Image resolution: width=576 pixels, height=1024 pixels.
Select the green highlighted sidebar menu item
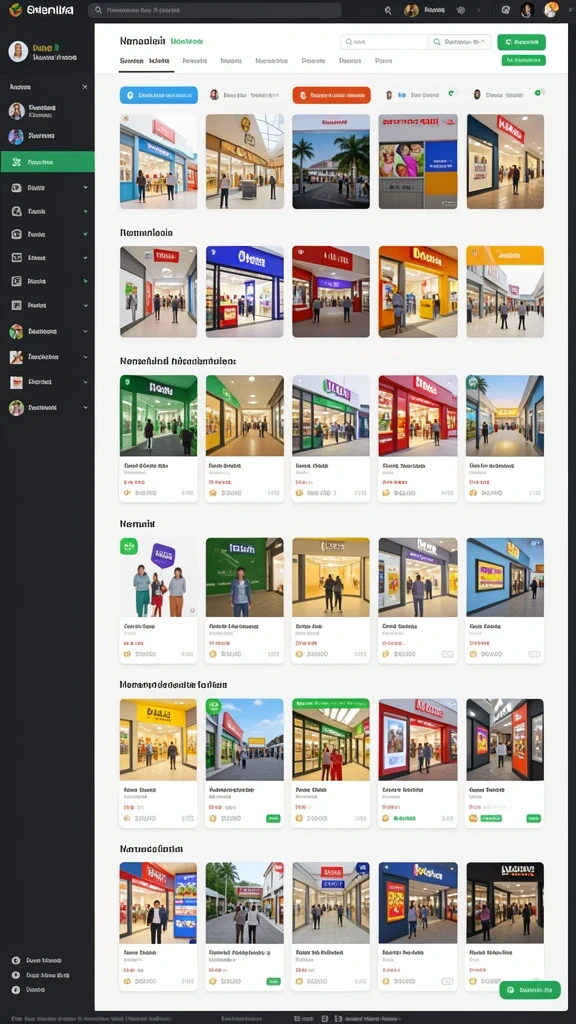[47, 162]
